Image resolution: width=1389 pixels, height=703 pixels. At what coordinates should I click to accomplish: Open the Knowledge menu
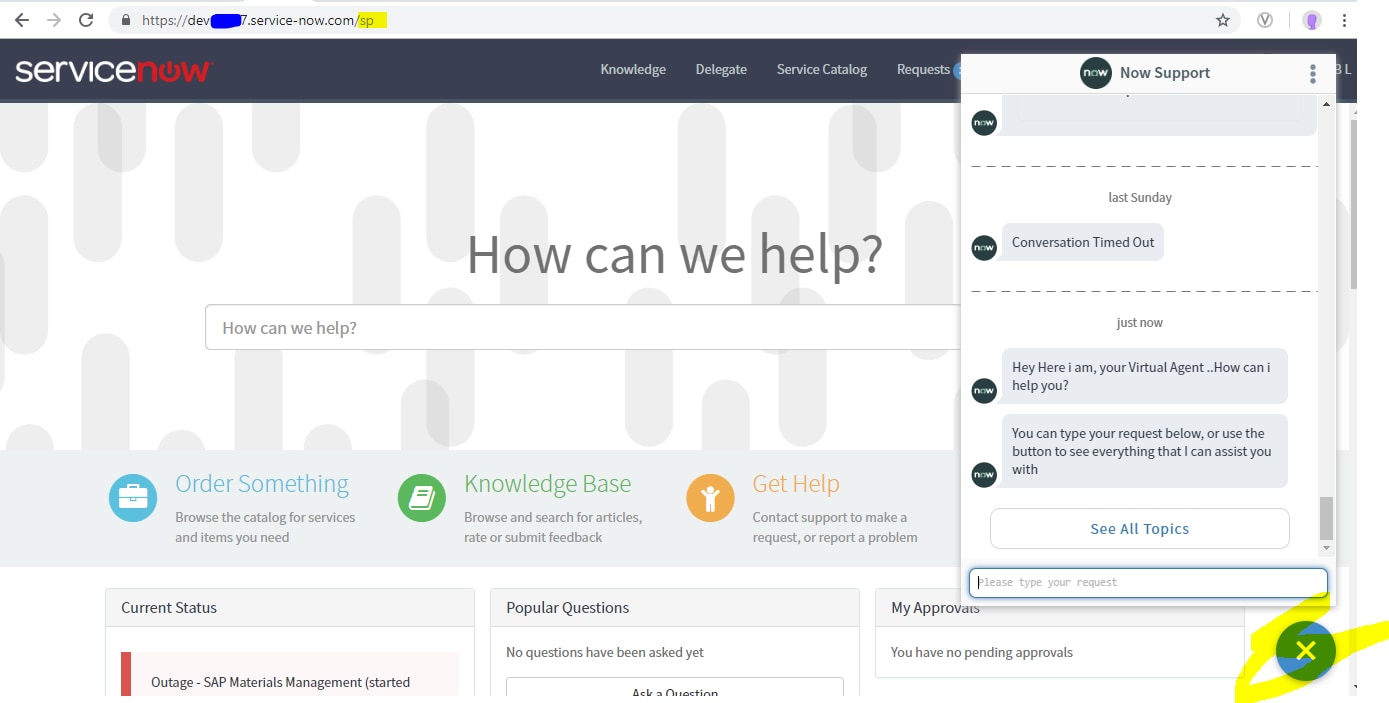pyautogui.click(x=632, y=70)
